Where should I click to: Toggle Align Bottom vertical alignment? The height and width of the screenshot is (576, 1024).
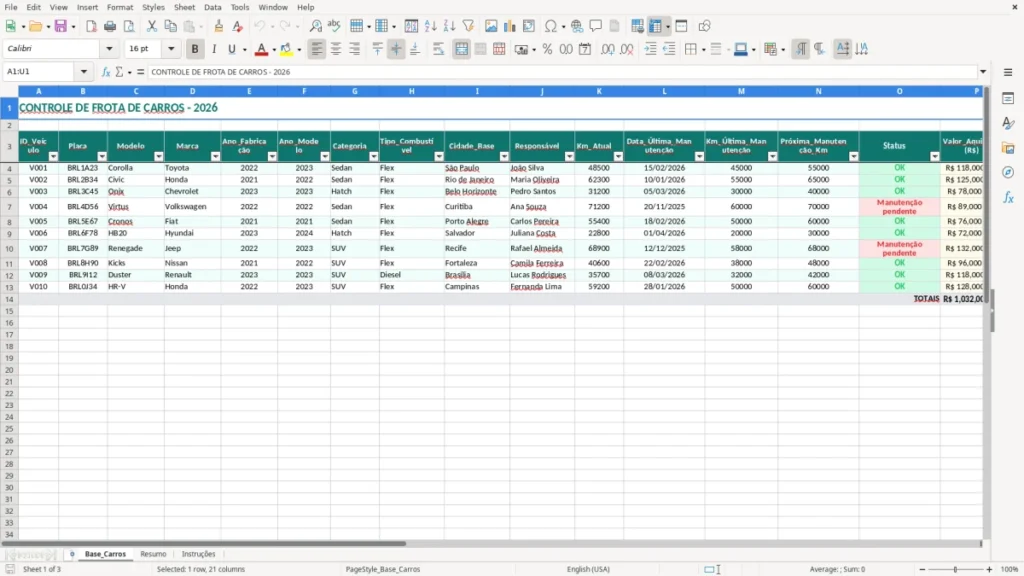pyautogui.click(x=415, y=49)
